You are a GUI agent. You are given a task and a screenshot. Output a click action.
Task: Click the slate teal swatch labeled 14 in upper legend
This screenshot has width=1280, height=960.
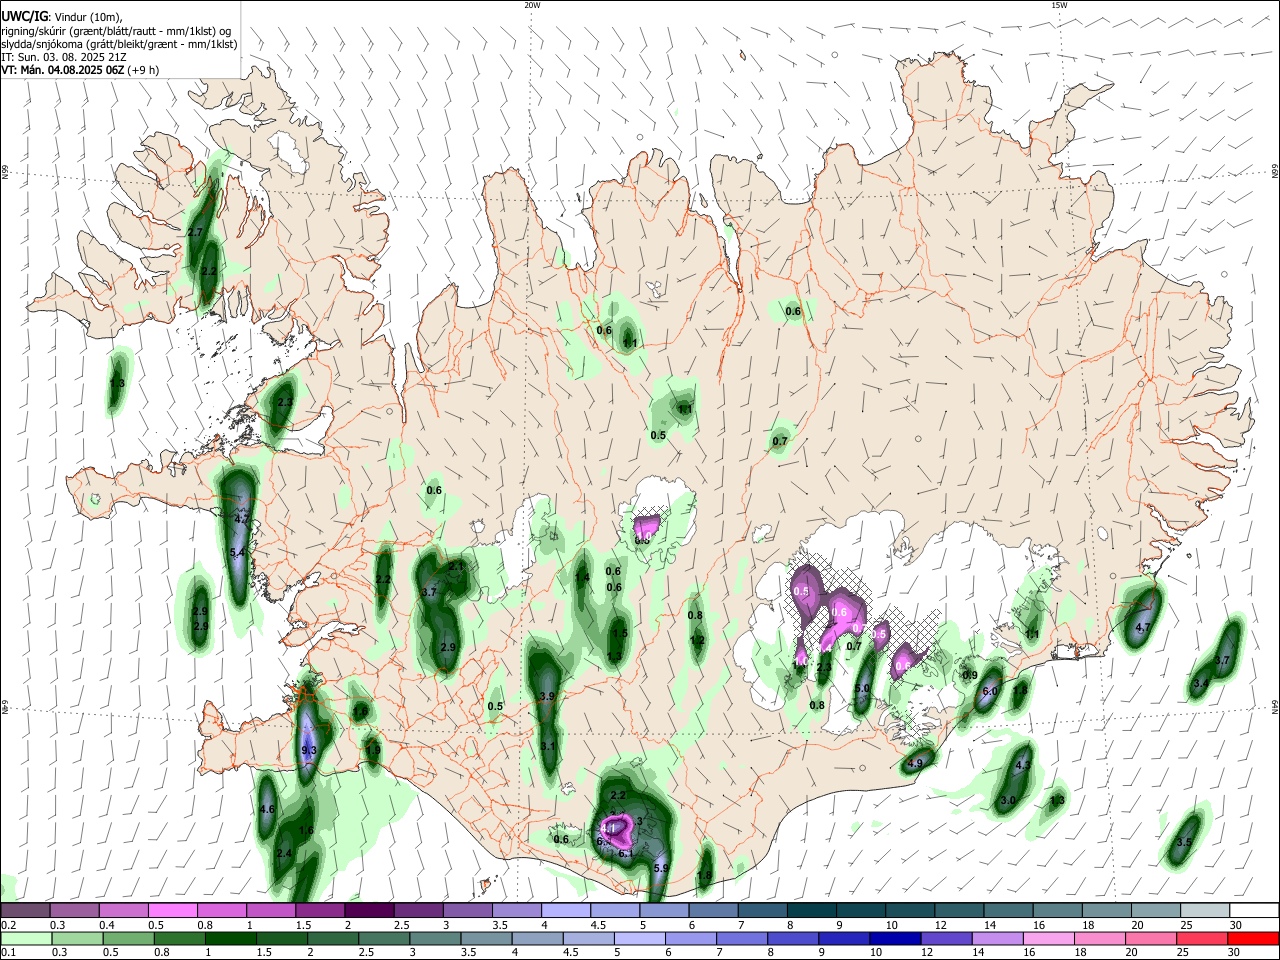(1008, 910)
